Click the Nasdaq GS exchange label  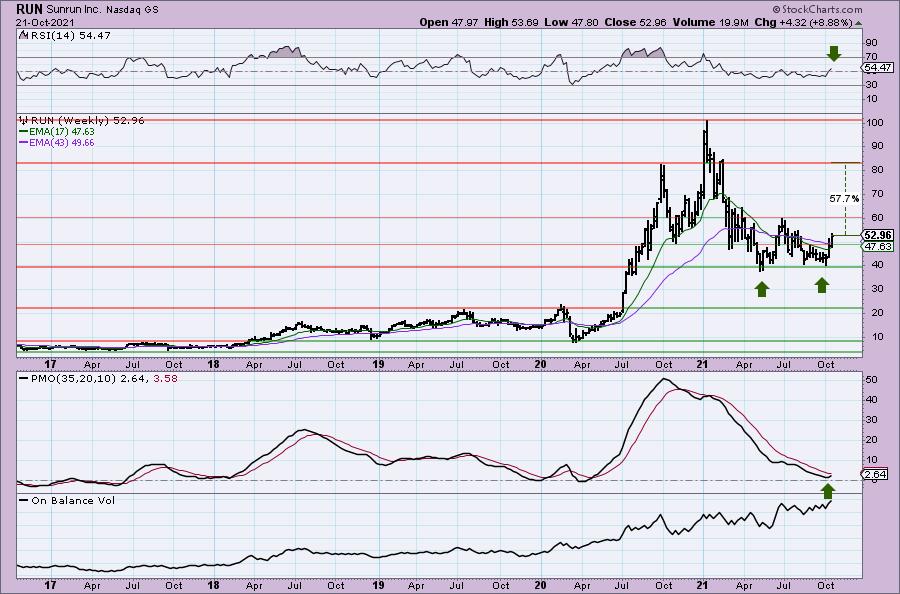click(133, 10)
